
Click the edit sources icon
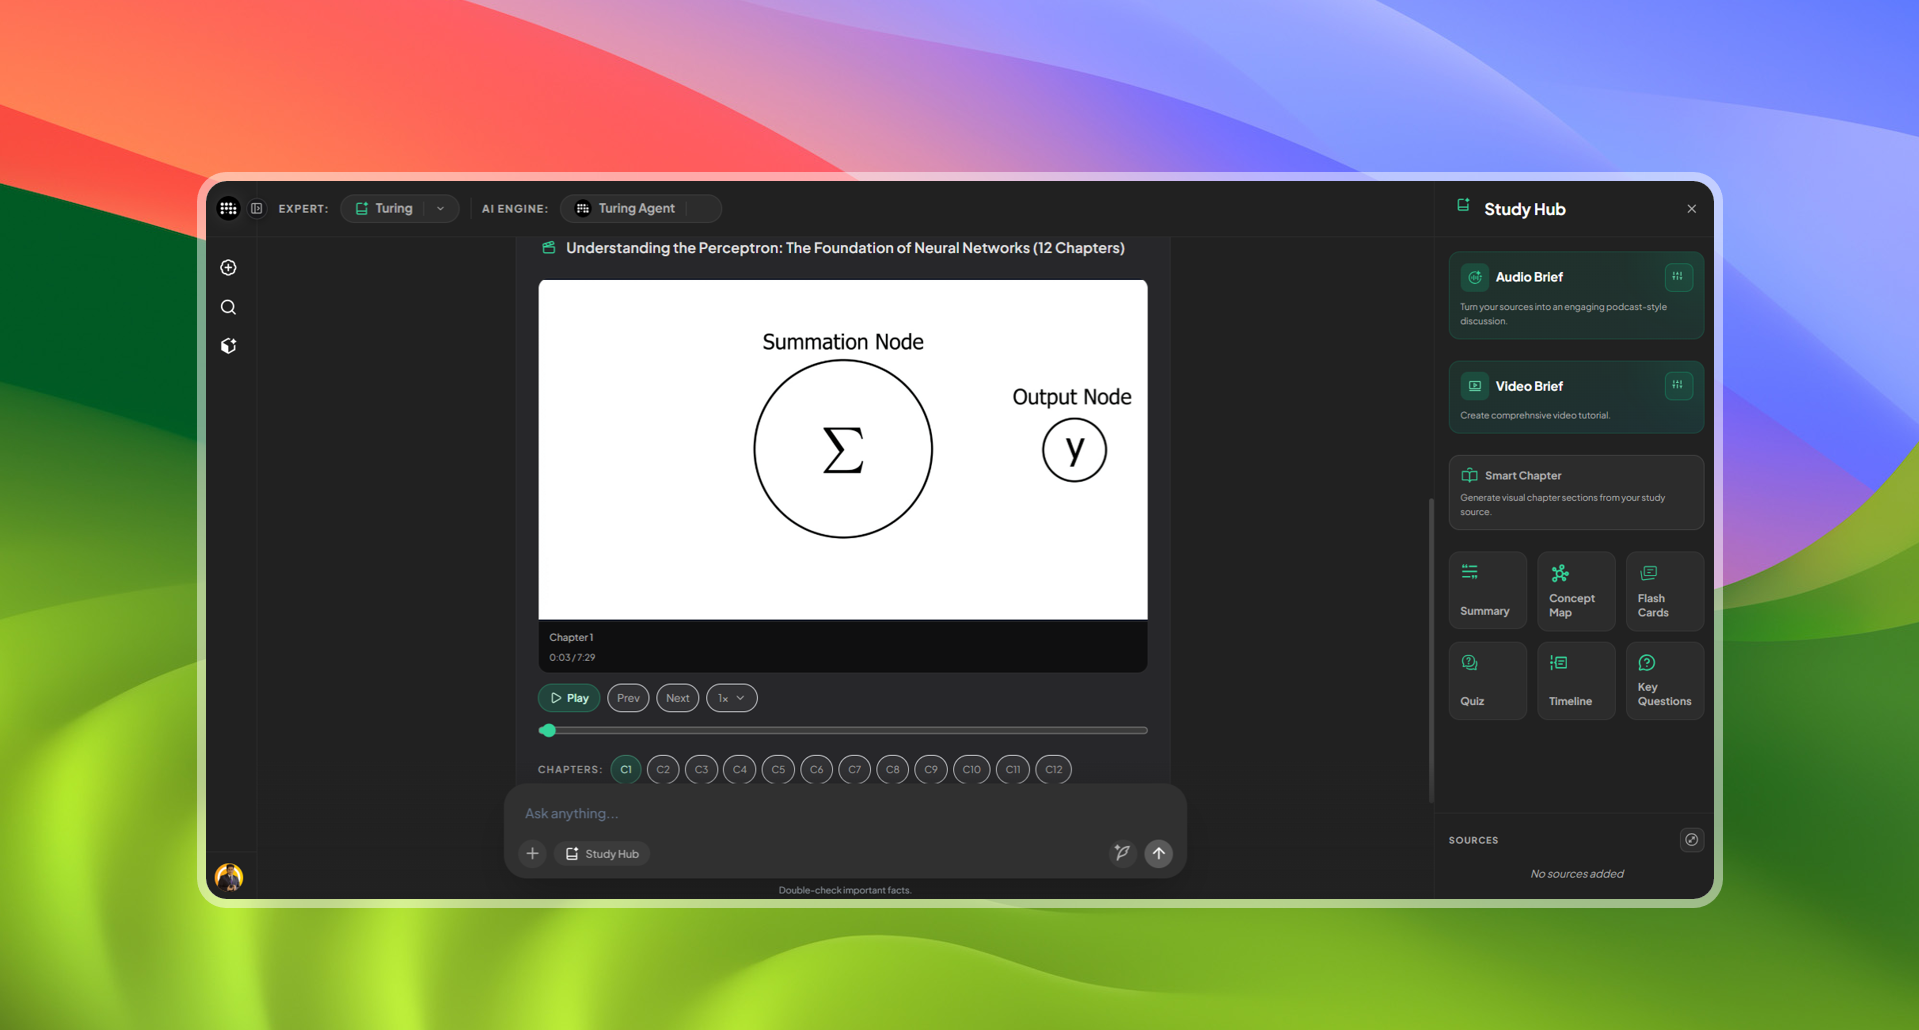(x=1691, y=839)
